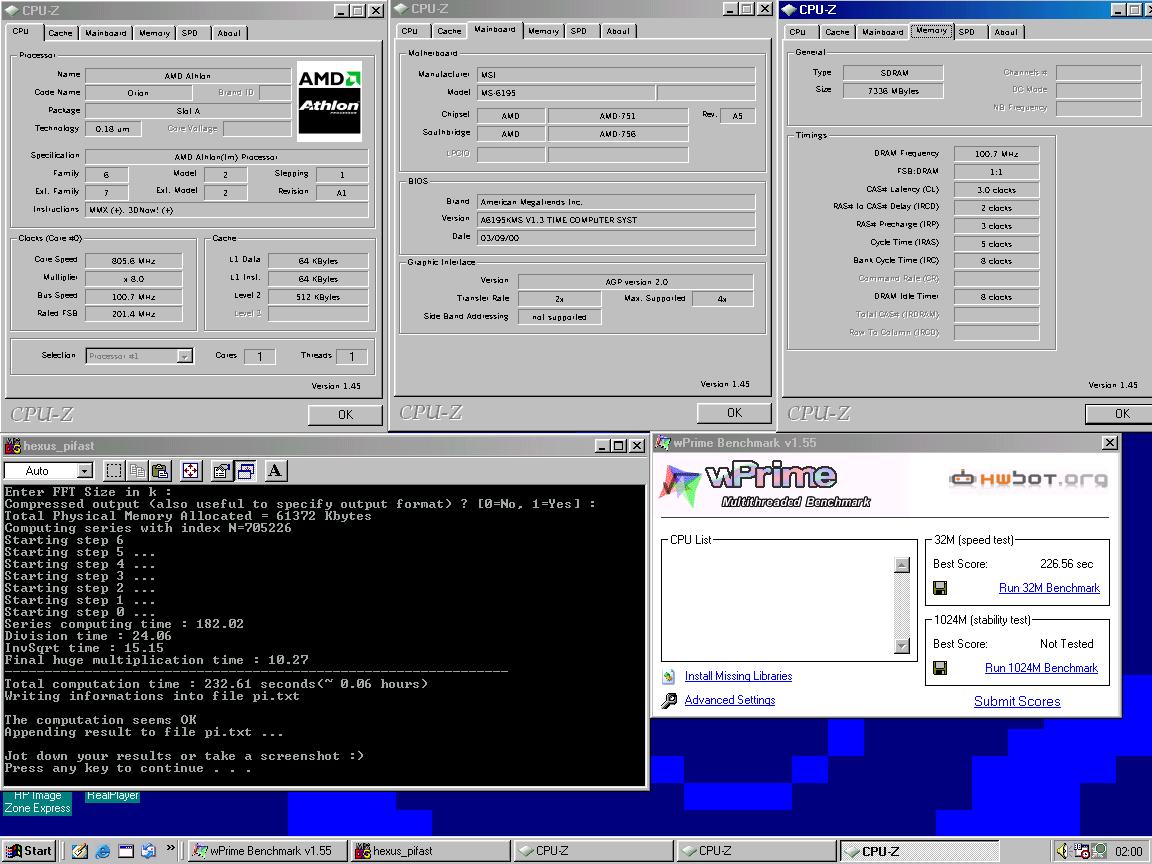1152x864 pixels.
Task: Toggle the Background icon in hexus_pifast toolbar
Action: click(245, 471)
